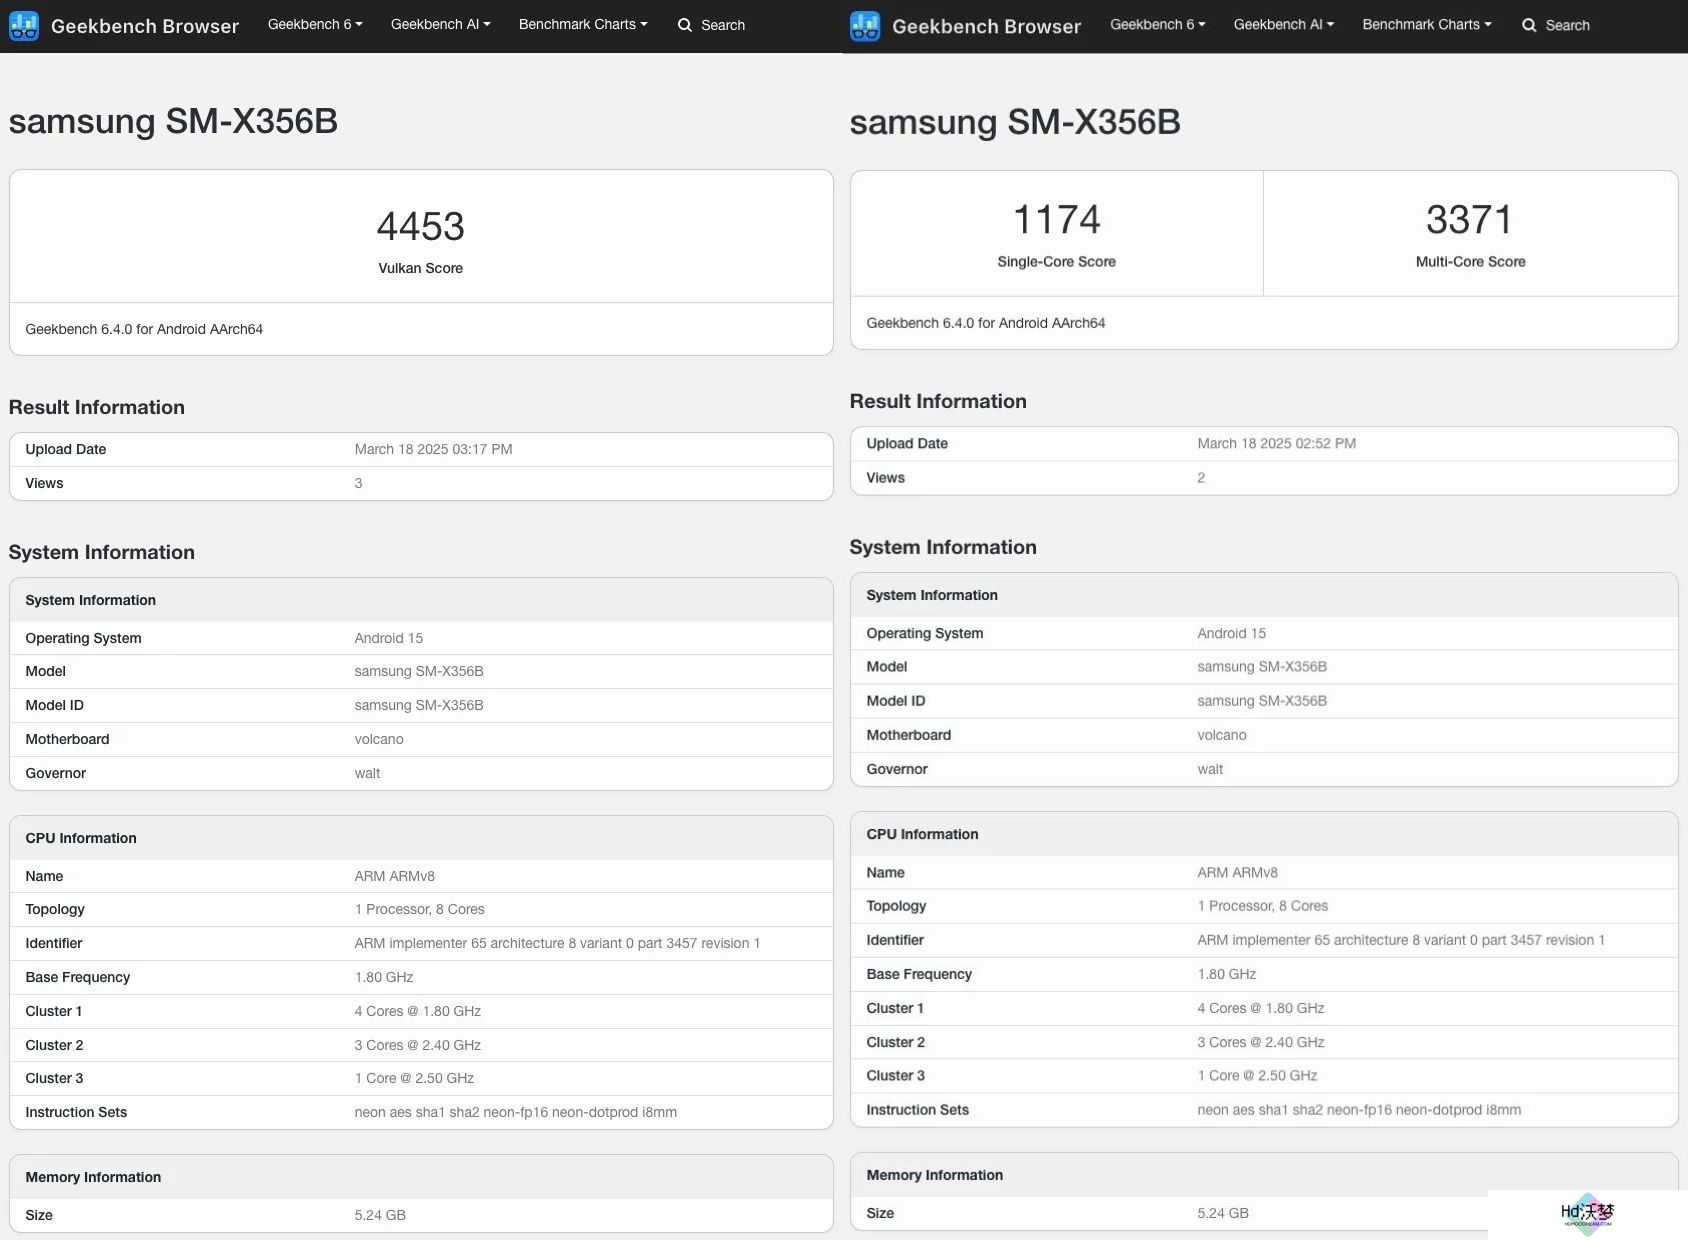Click Instruction Sets value in left page
This screenshot has height=1240, width=1688.
tap(515, 1112)
